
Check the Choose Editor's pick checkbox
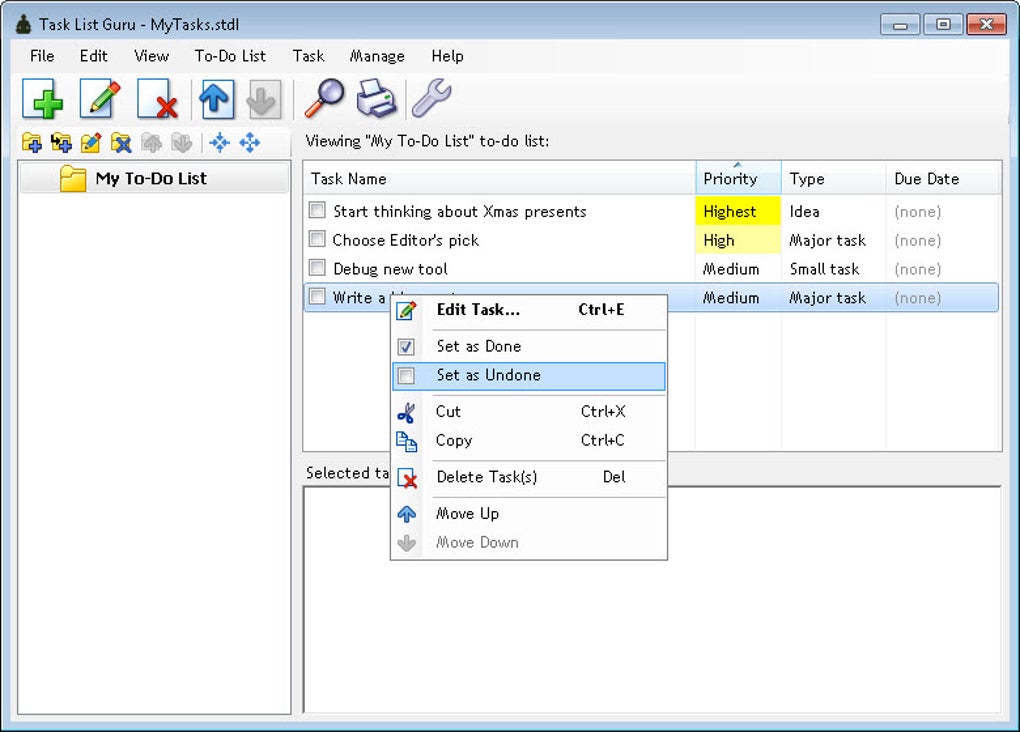pyautogui.click(x=317, y=239)
